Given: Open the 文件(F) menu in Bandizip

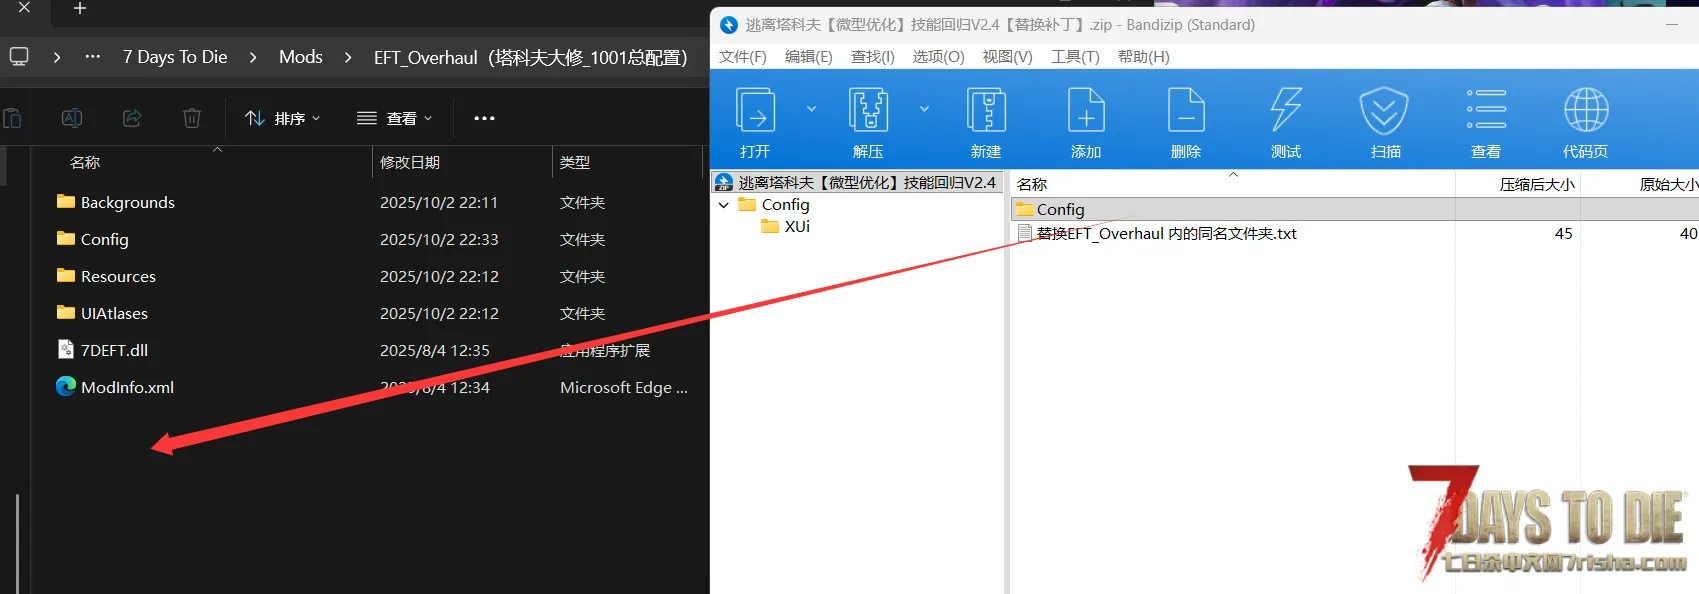Looking at the screenshot, I should tap(742, 57).
